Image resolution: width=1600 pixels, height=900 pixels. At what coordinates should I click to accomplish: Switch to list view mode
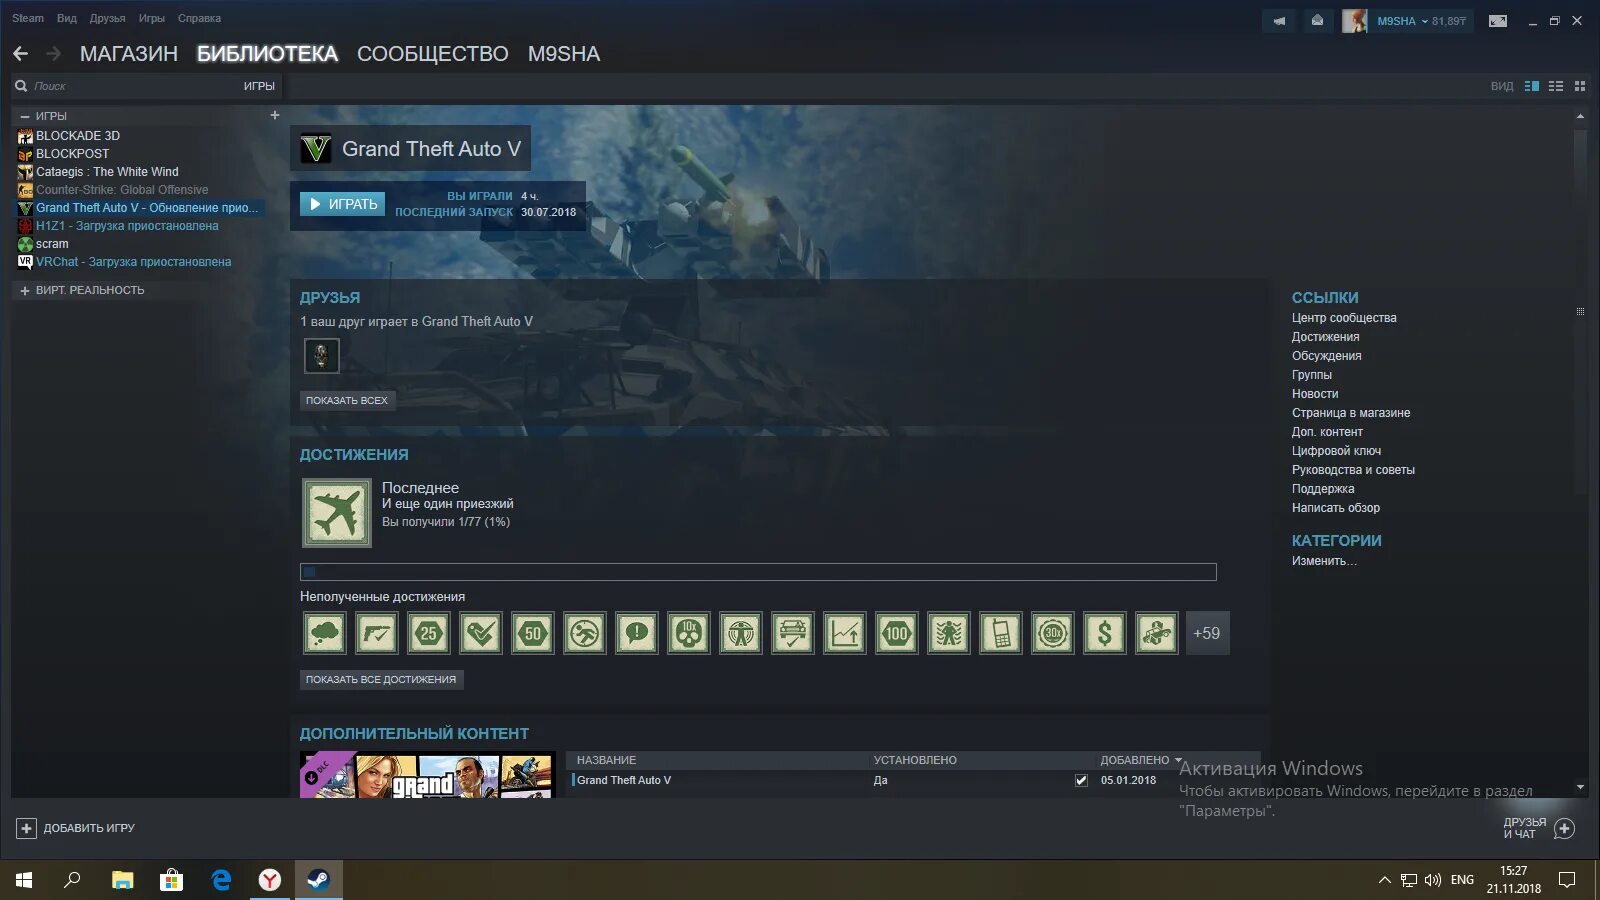(1556, 86)
